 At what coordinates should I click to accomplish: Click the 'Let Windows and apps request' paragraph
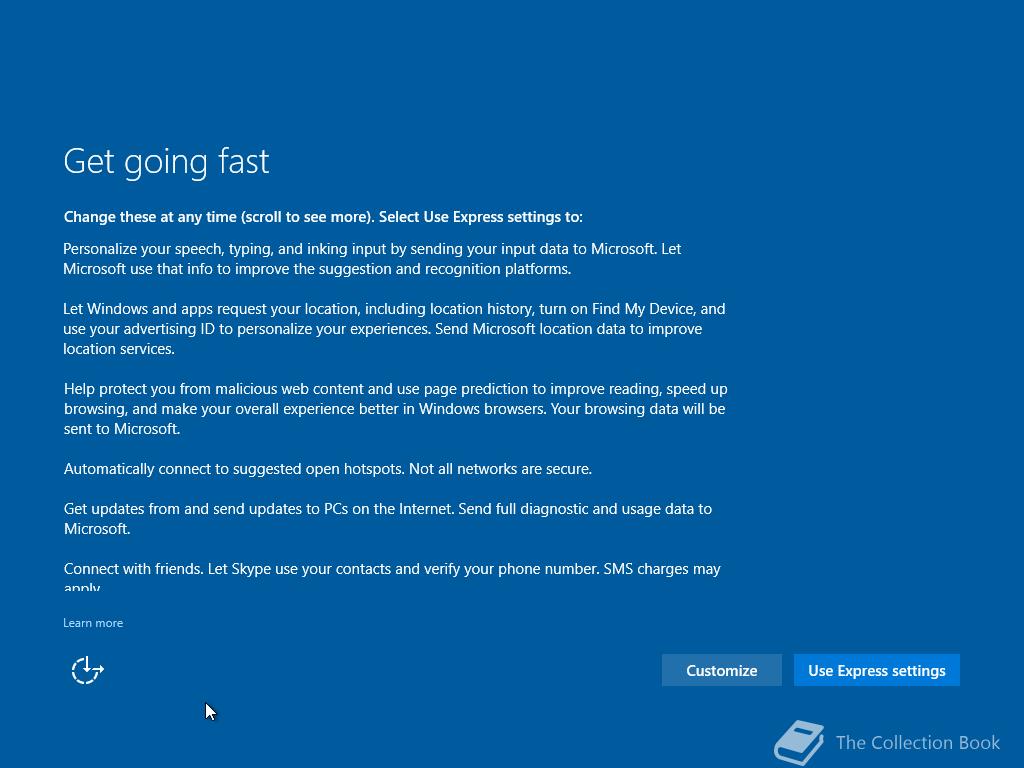pyautogui.click(x=394, y=328)
